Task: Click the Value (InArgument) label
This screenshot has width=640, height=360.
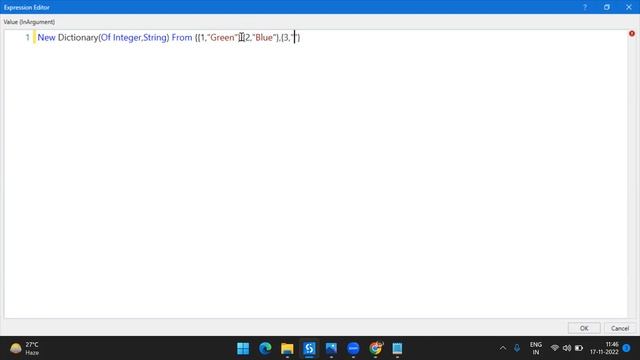Action: tap(29, 22)
